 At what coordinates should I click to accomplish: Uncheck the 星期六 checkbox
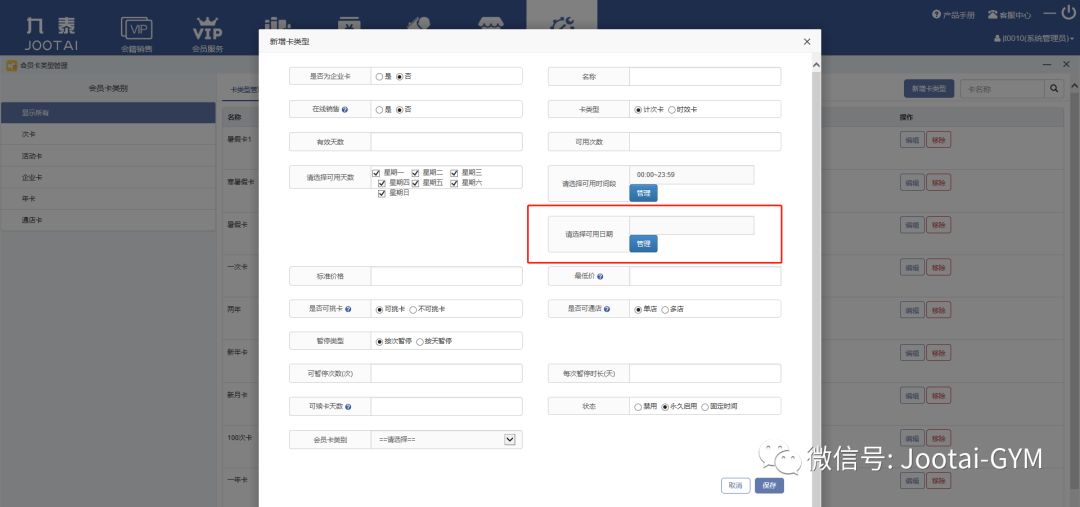coord(455,183)
